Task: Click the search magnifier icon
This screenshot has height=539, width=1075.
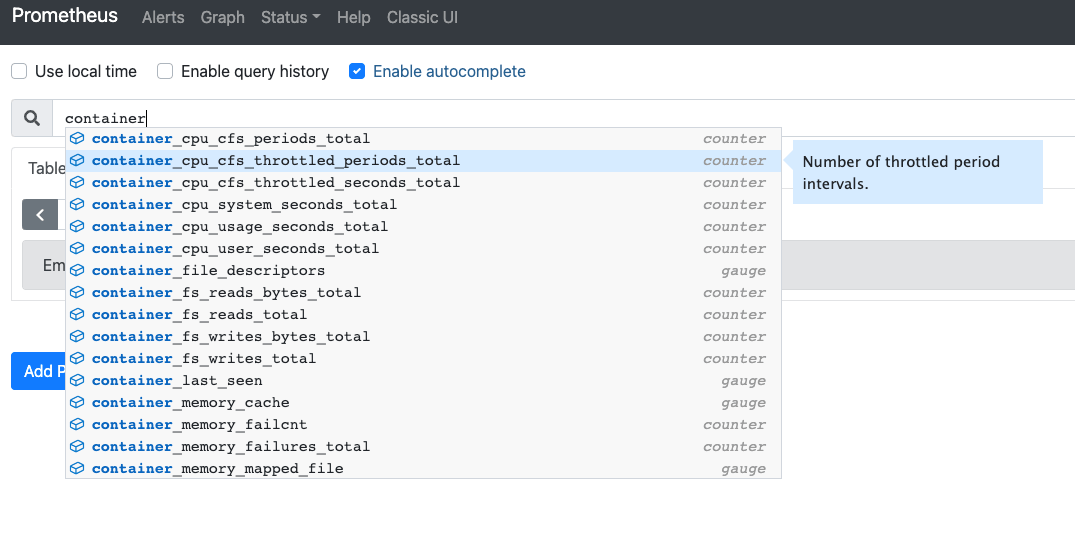Action: pos(32,118)
